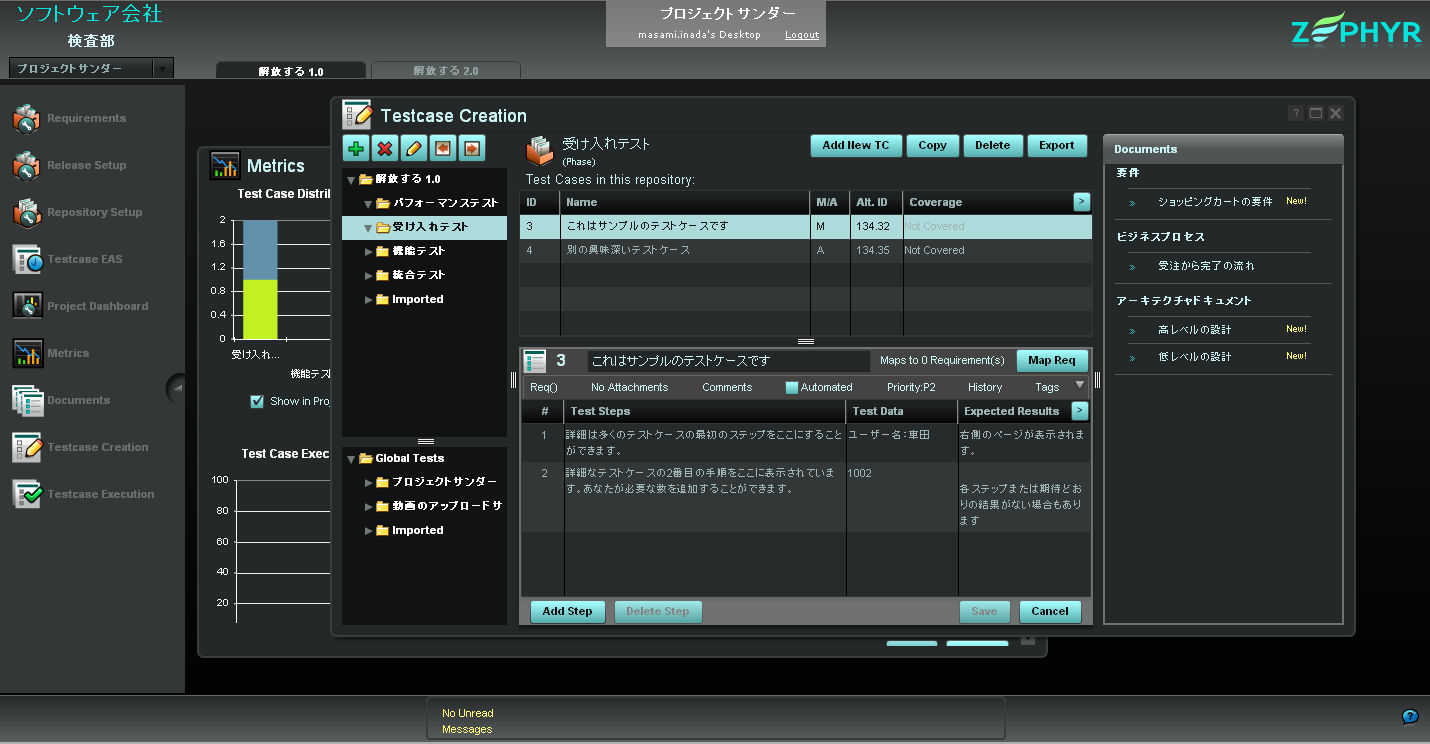The image size is (1430, 744).
Task: Click the notepad icon beside the Testcase Creation title
Action: [357, 115]
